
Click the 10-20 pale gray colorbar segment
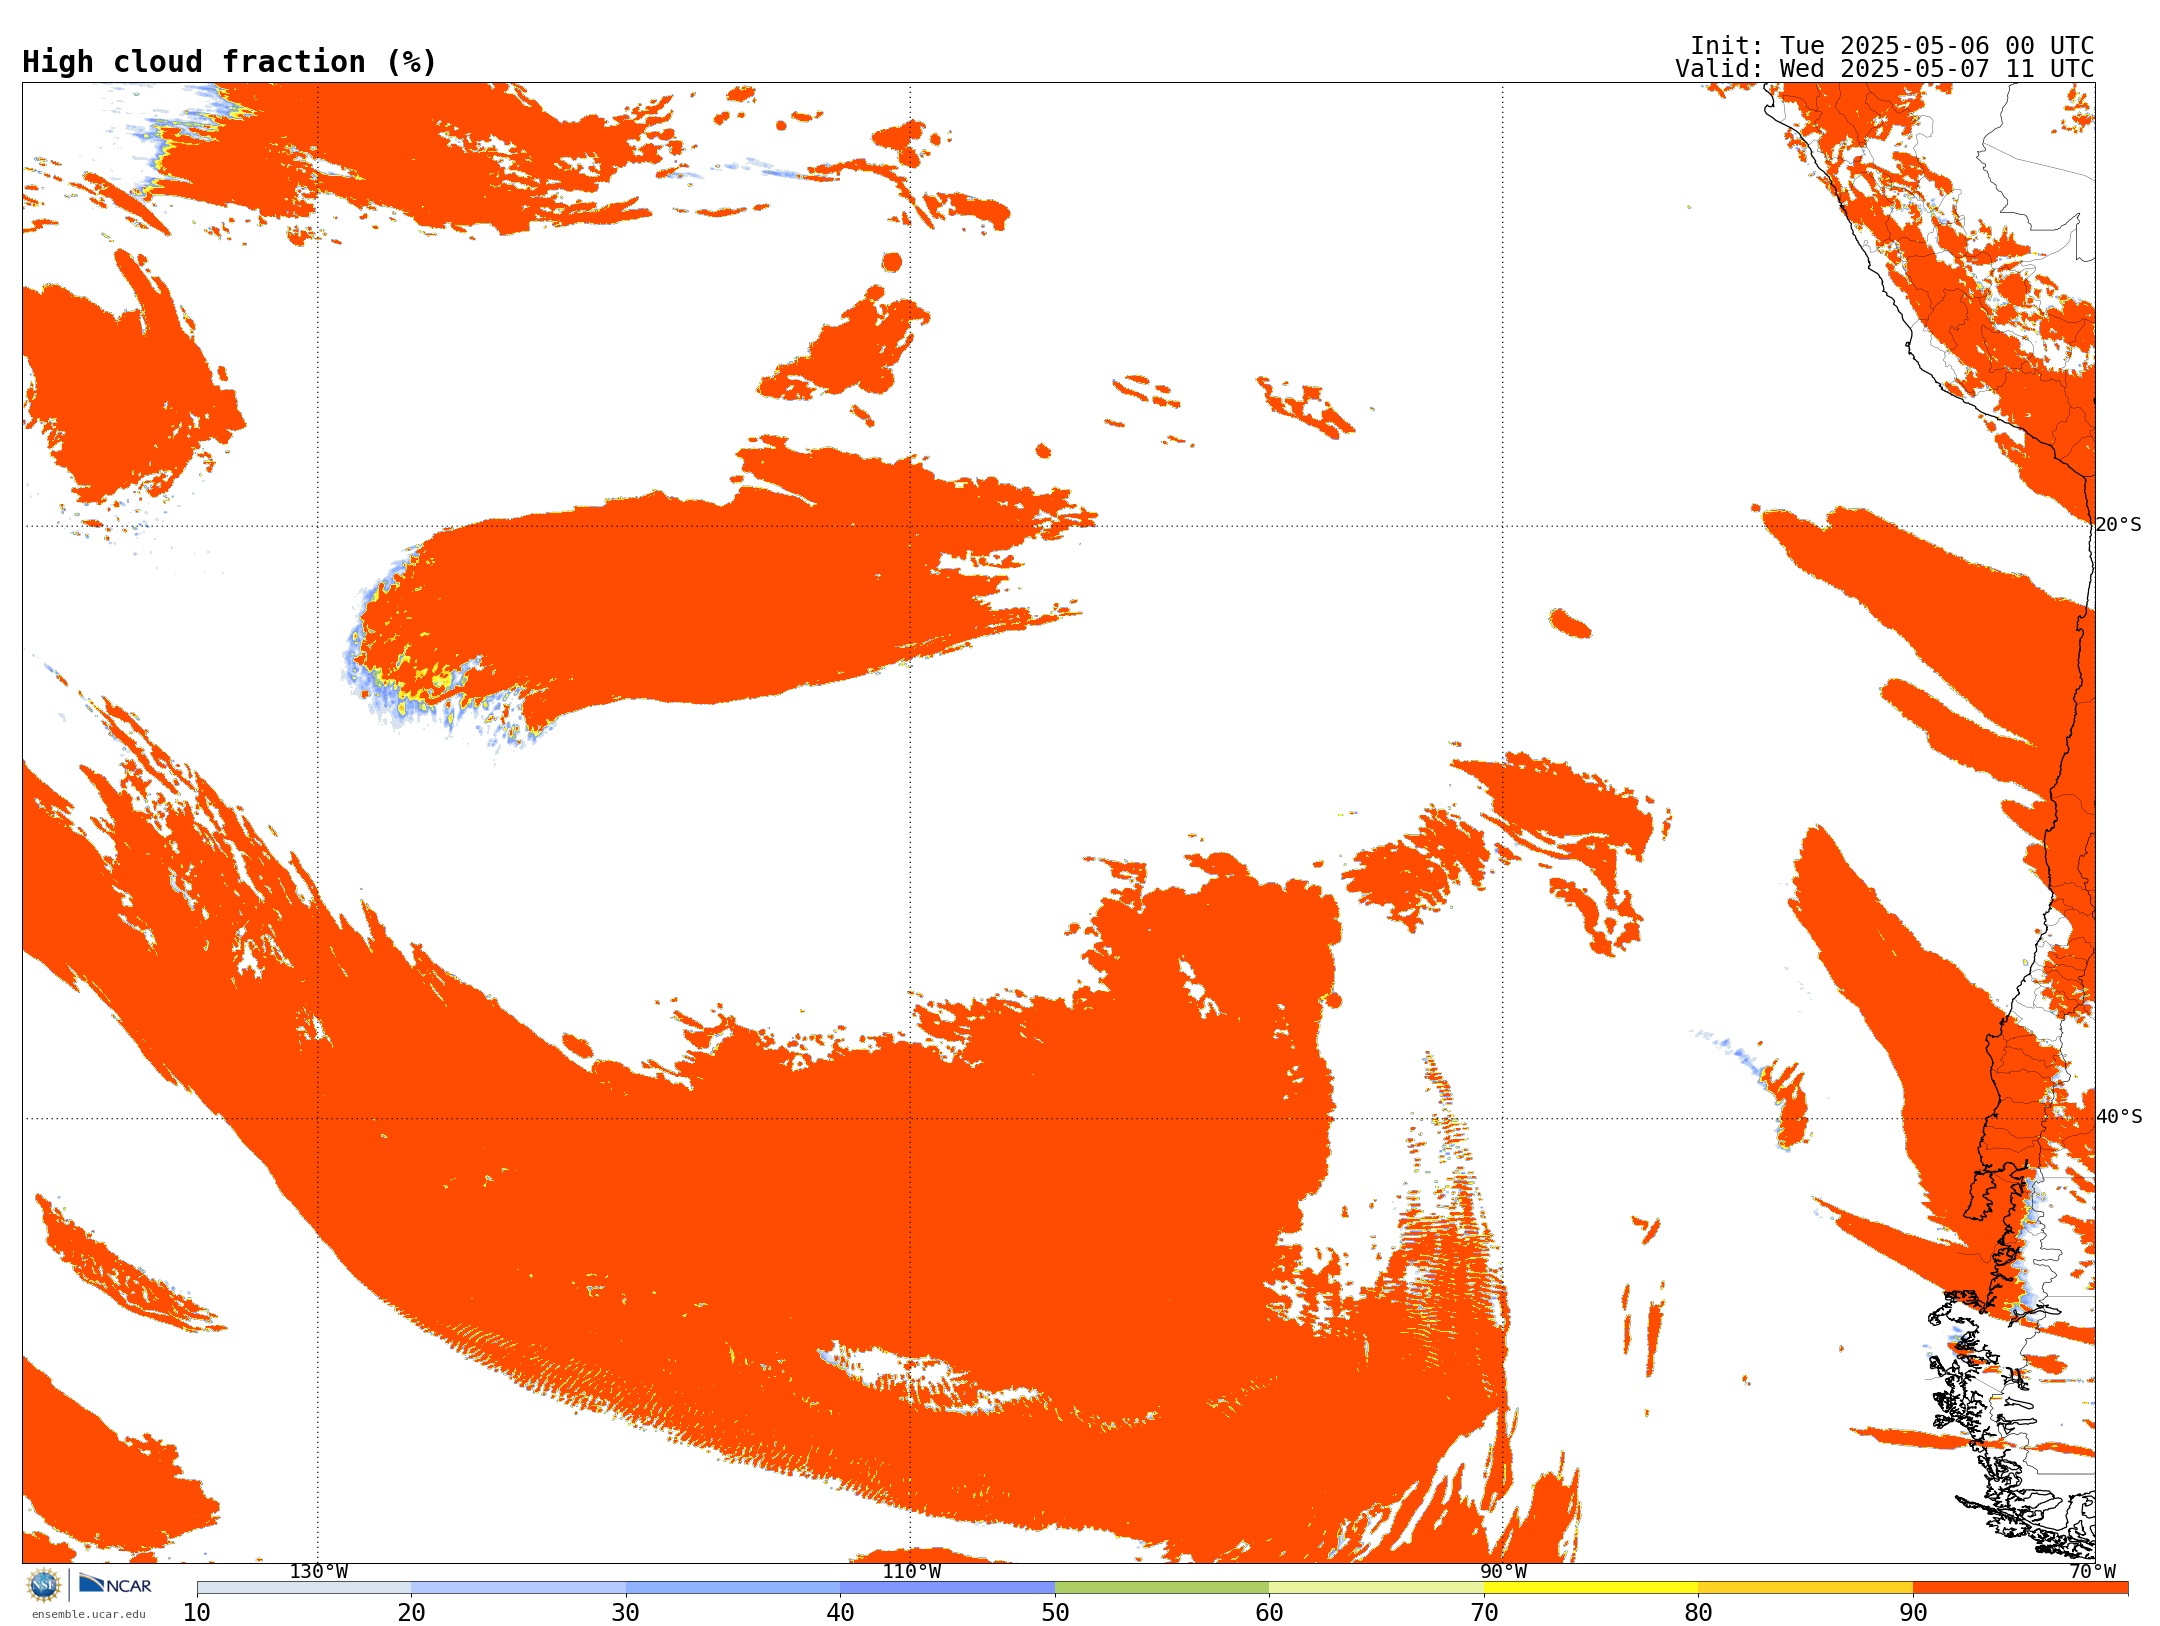tap(304, 1588)
